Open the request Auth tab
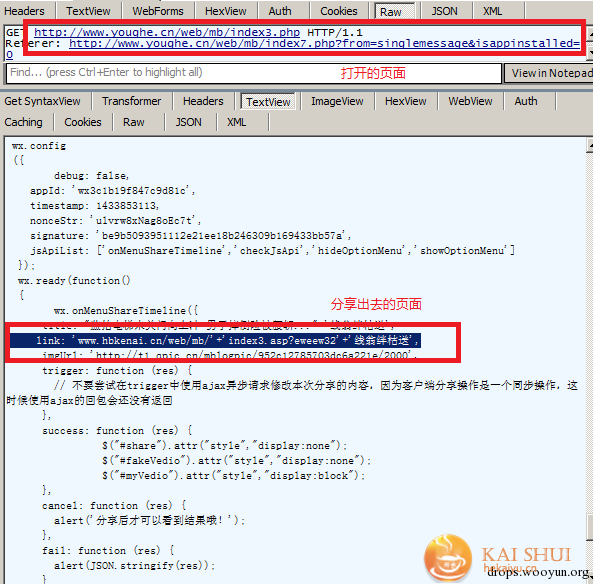Image resolution: width=593 pixels, height=584 pixels. 280,11
